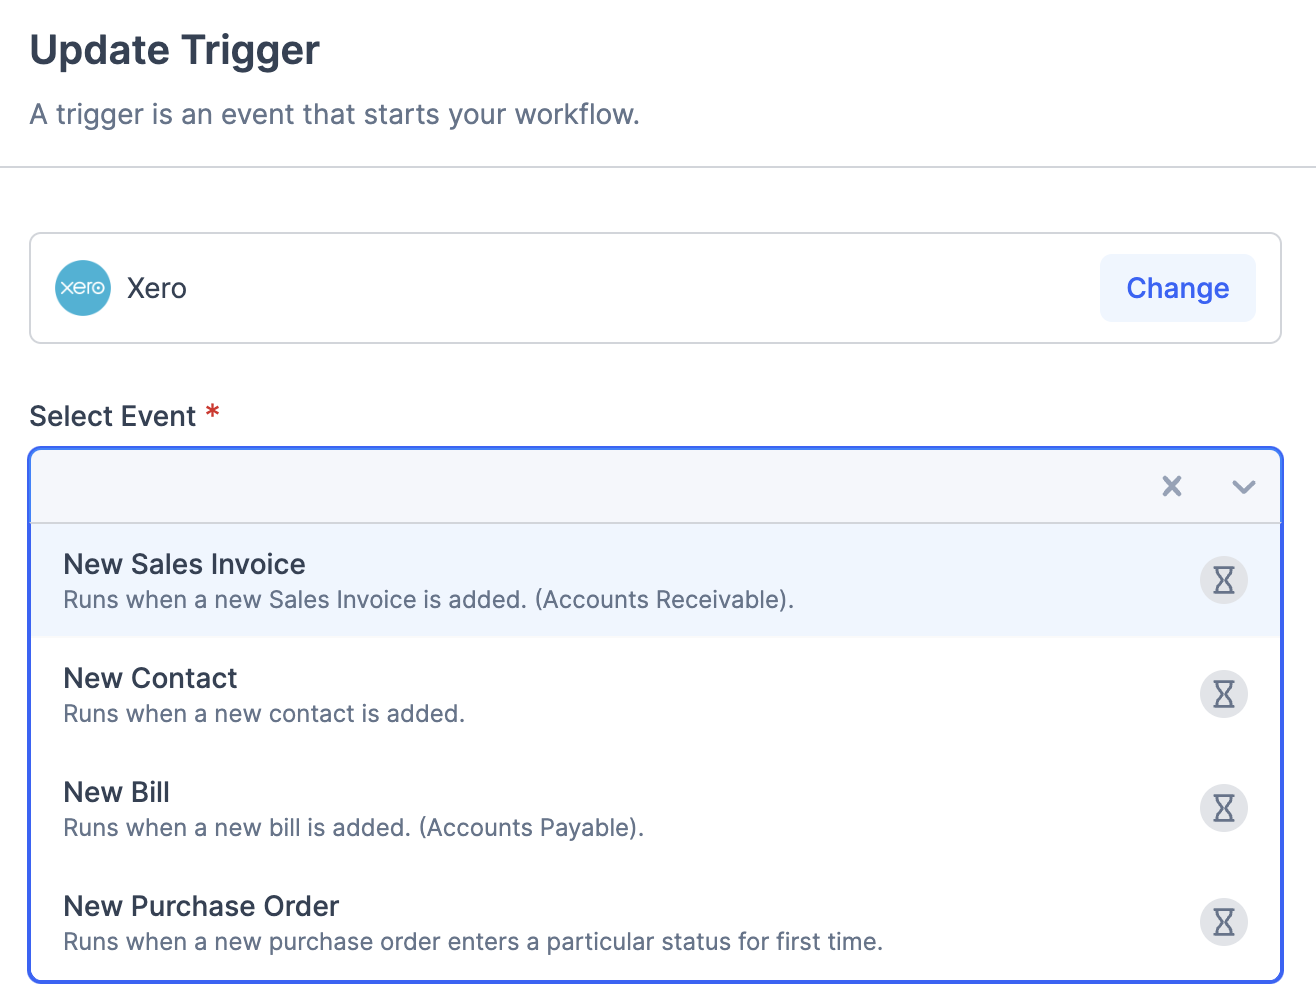Screen dimensions: 1316x1008
Task: Click the hourglass icon beside New Sales Invoice
Action: coord(1223,580)
